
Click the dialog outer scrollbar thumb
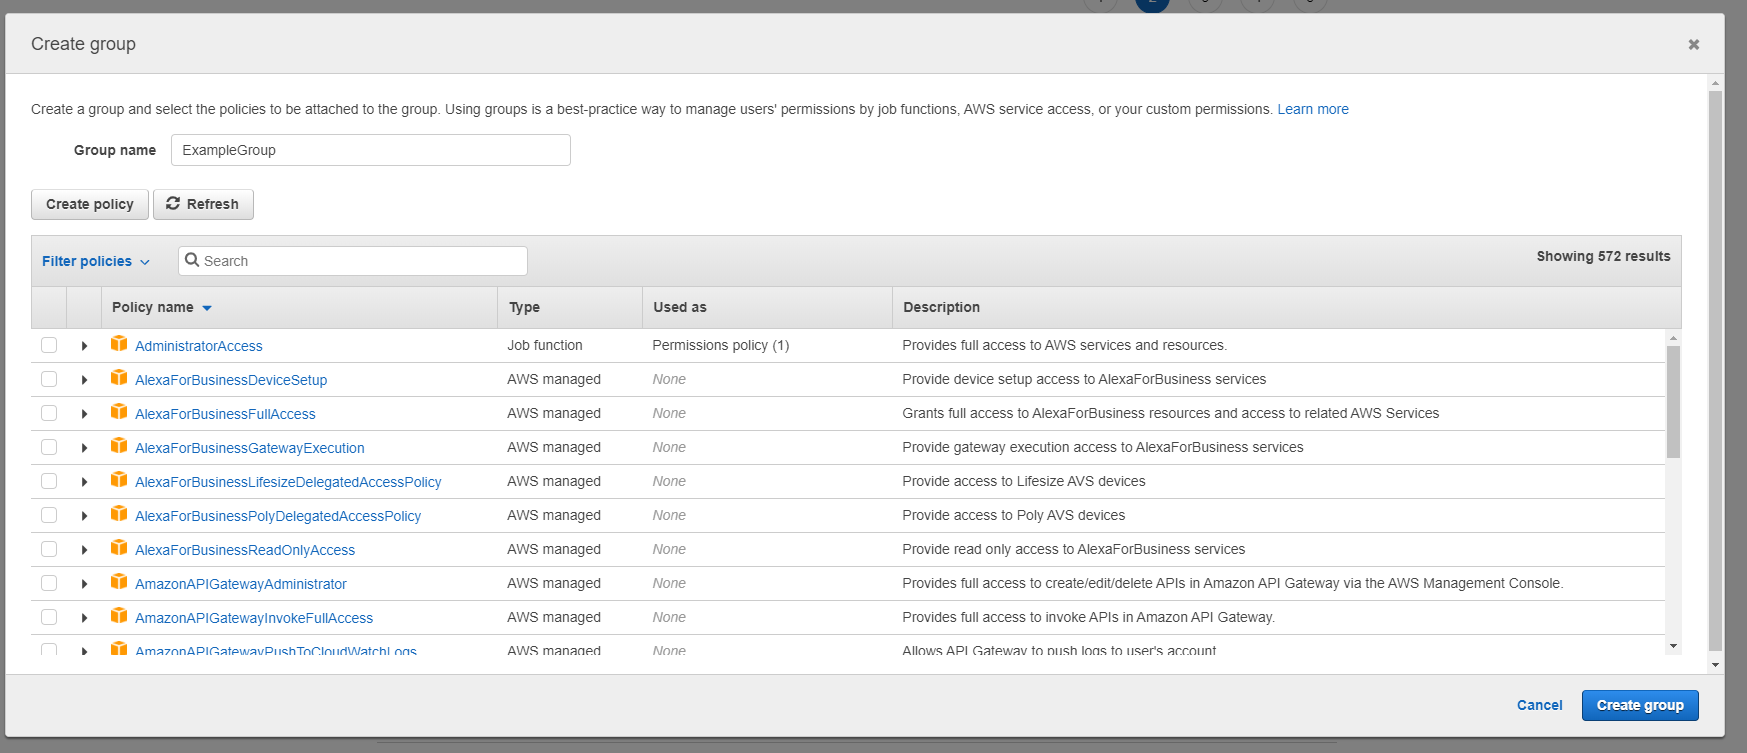tap(1715, 370)
